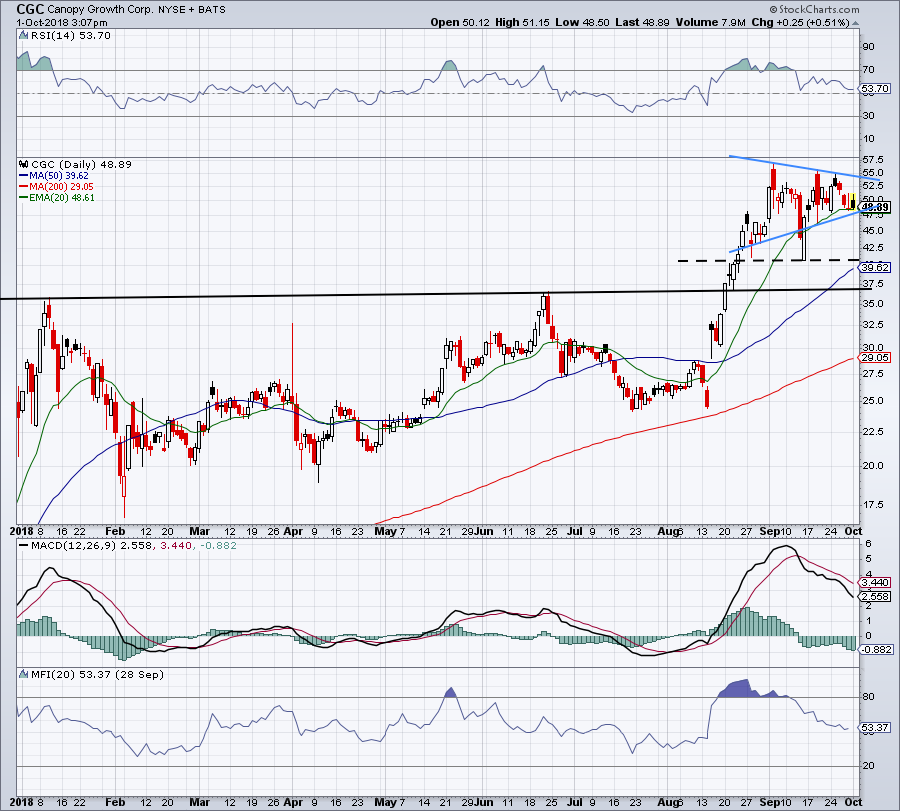
Task: Click Apr on the price panel date axis
Action: (293, 531)
